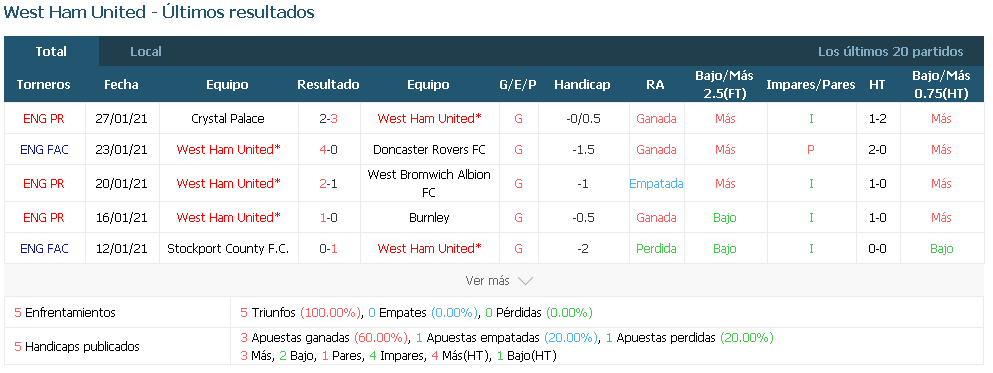
Task: Open Crystal Palace team link
Action: [227, 118]
